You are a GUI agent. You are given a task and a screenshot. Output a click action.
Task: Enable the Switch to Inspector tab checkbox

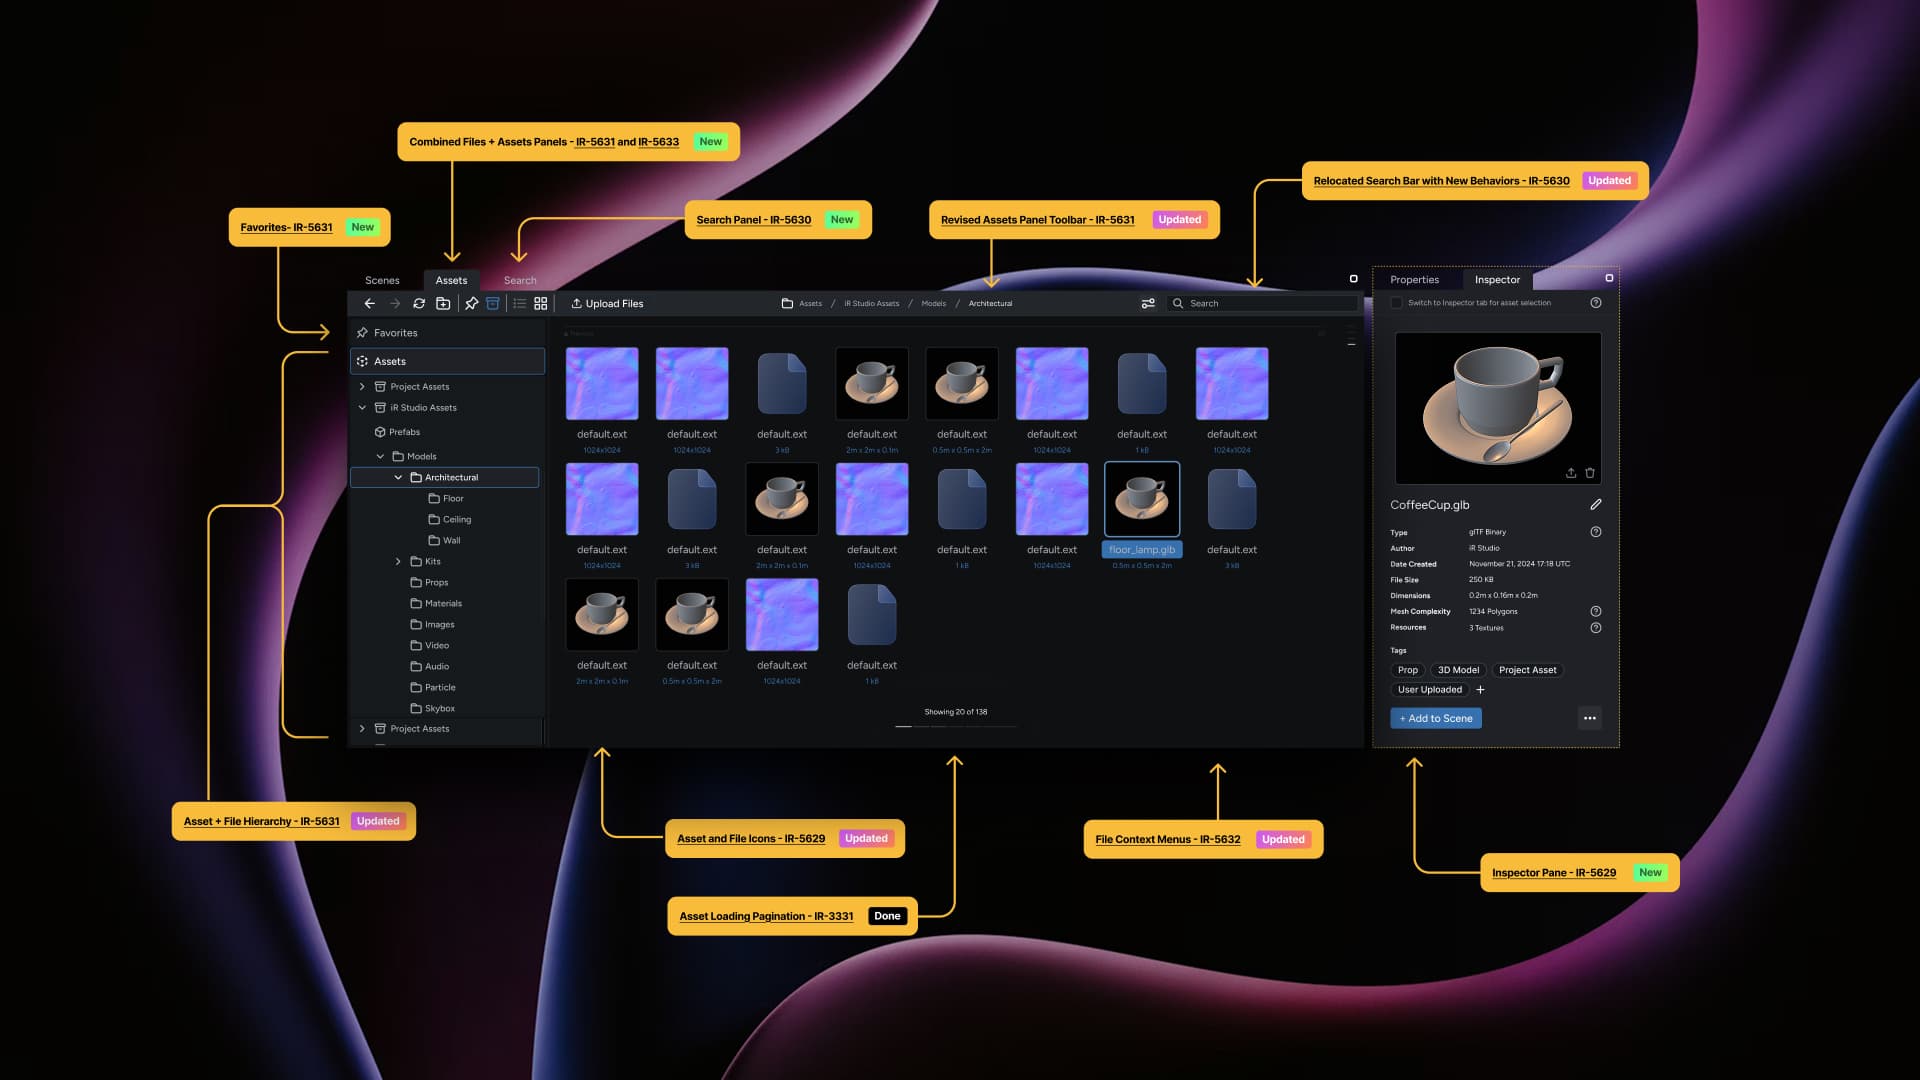point(1397,303)
